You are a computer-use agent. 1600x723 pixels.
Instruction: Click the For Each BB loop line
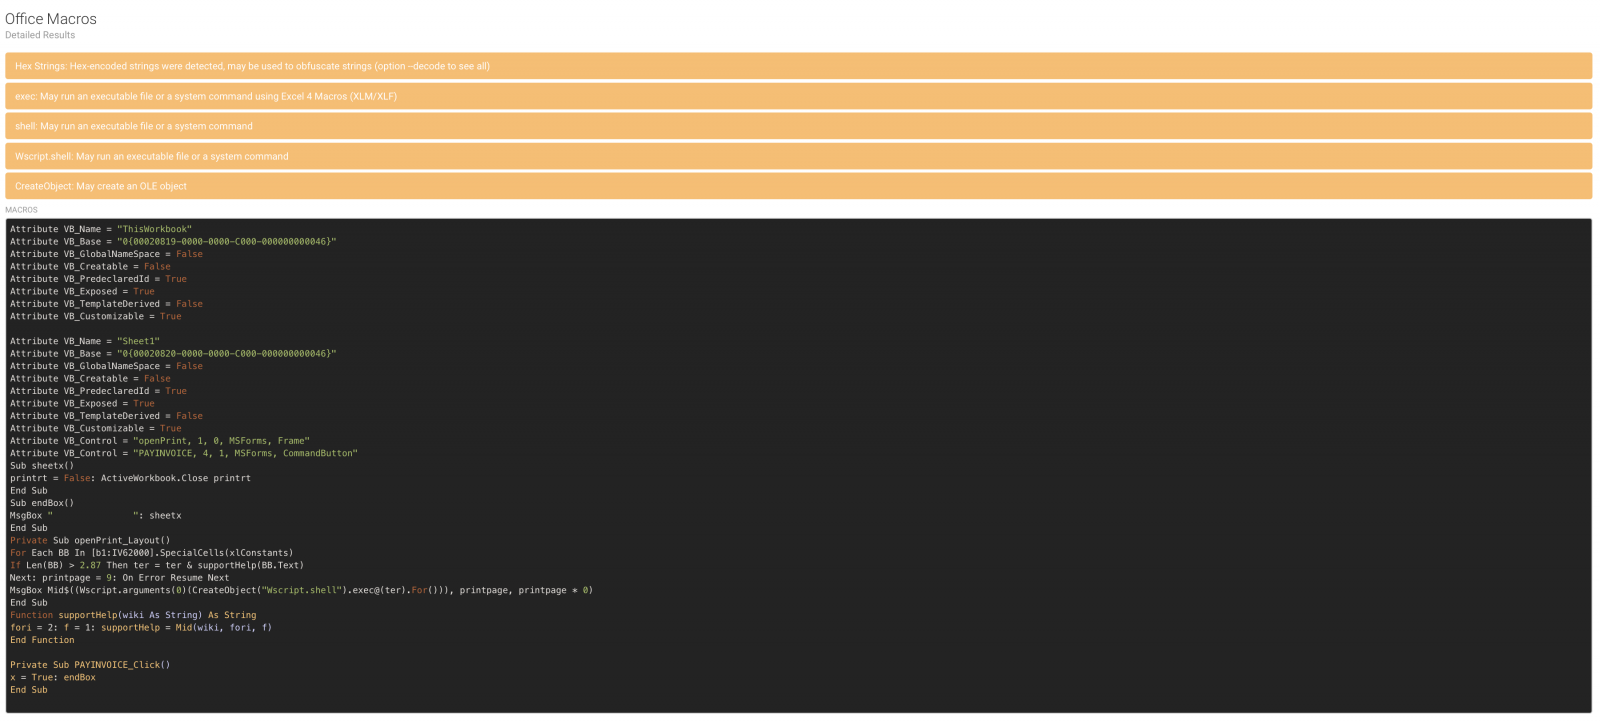[x=151, y=553]
